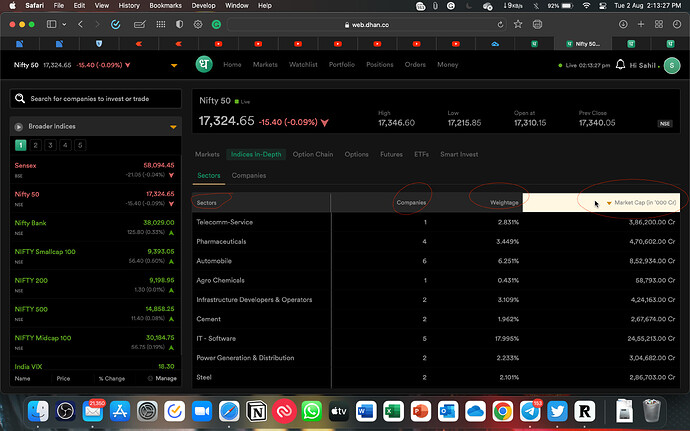The image size is (690, 431).
Task: Click the Manage watchlist button
Action: coord(162,378)
